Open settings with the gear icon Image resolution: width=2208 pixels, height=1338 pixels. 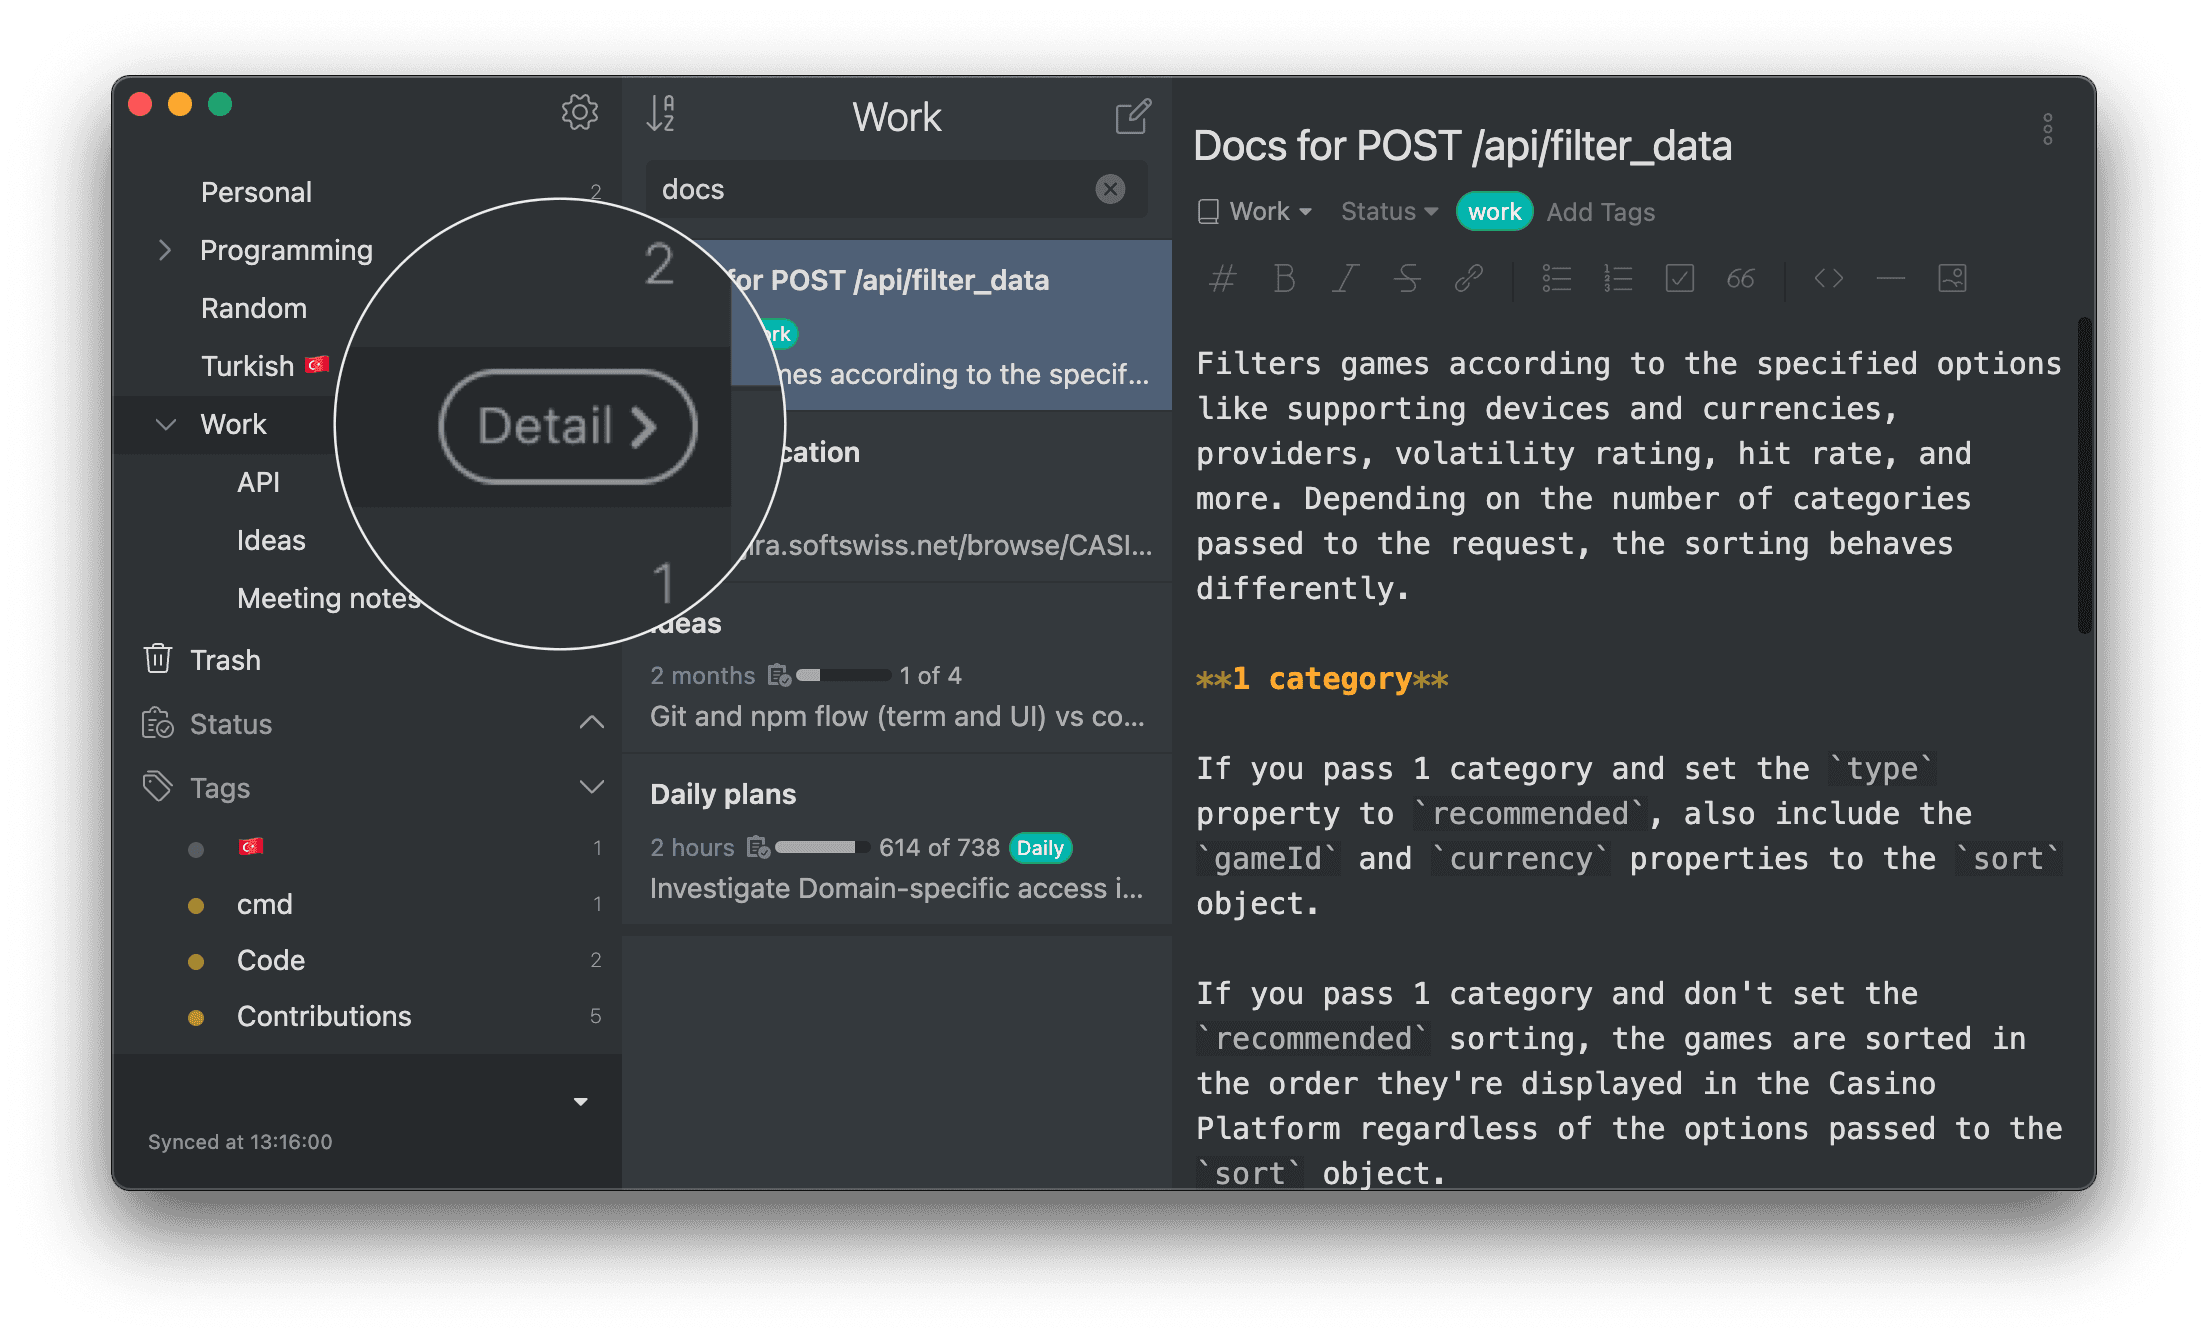tap(579, 112)
